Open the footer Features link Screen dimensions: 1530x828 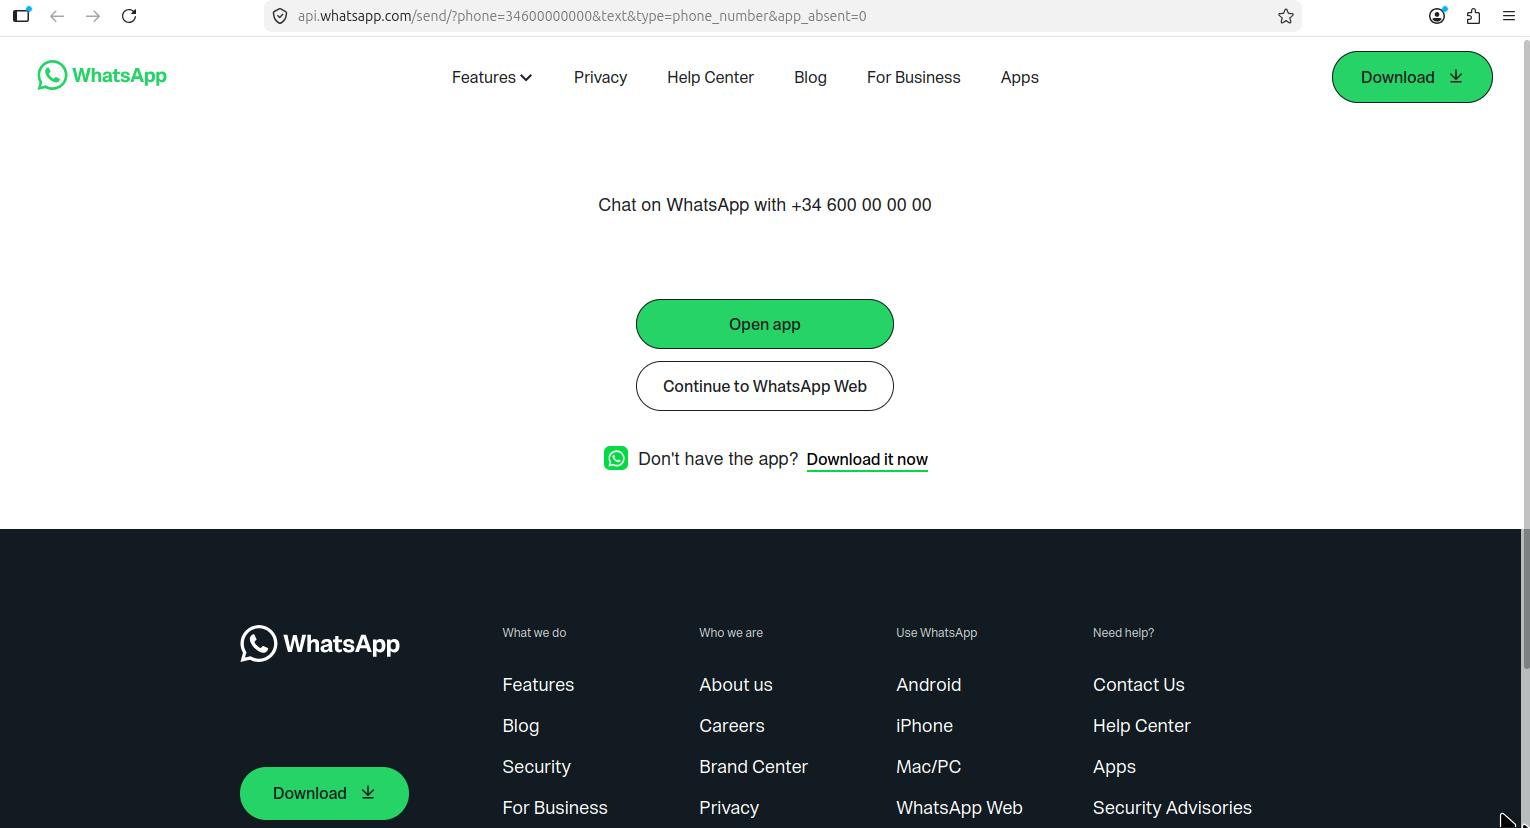(x=538, y=685)
